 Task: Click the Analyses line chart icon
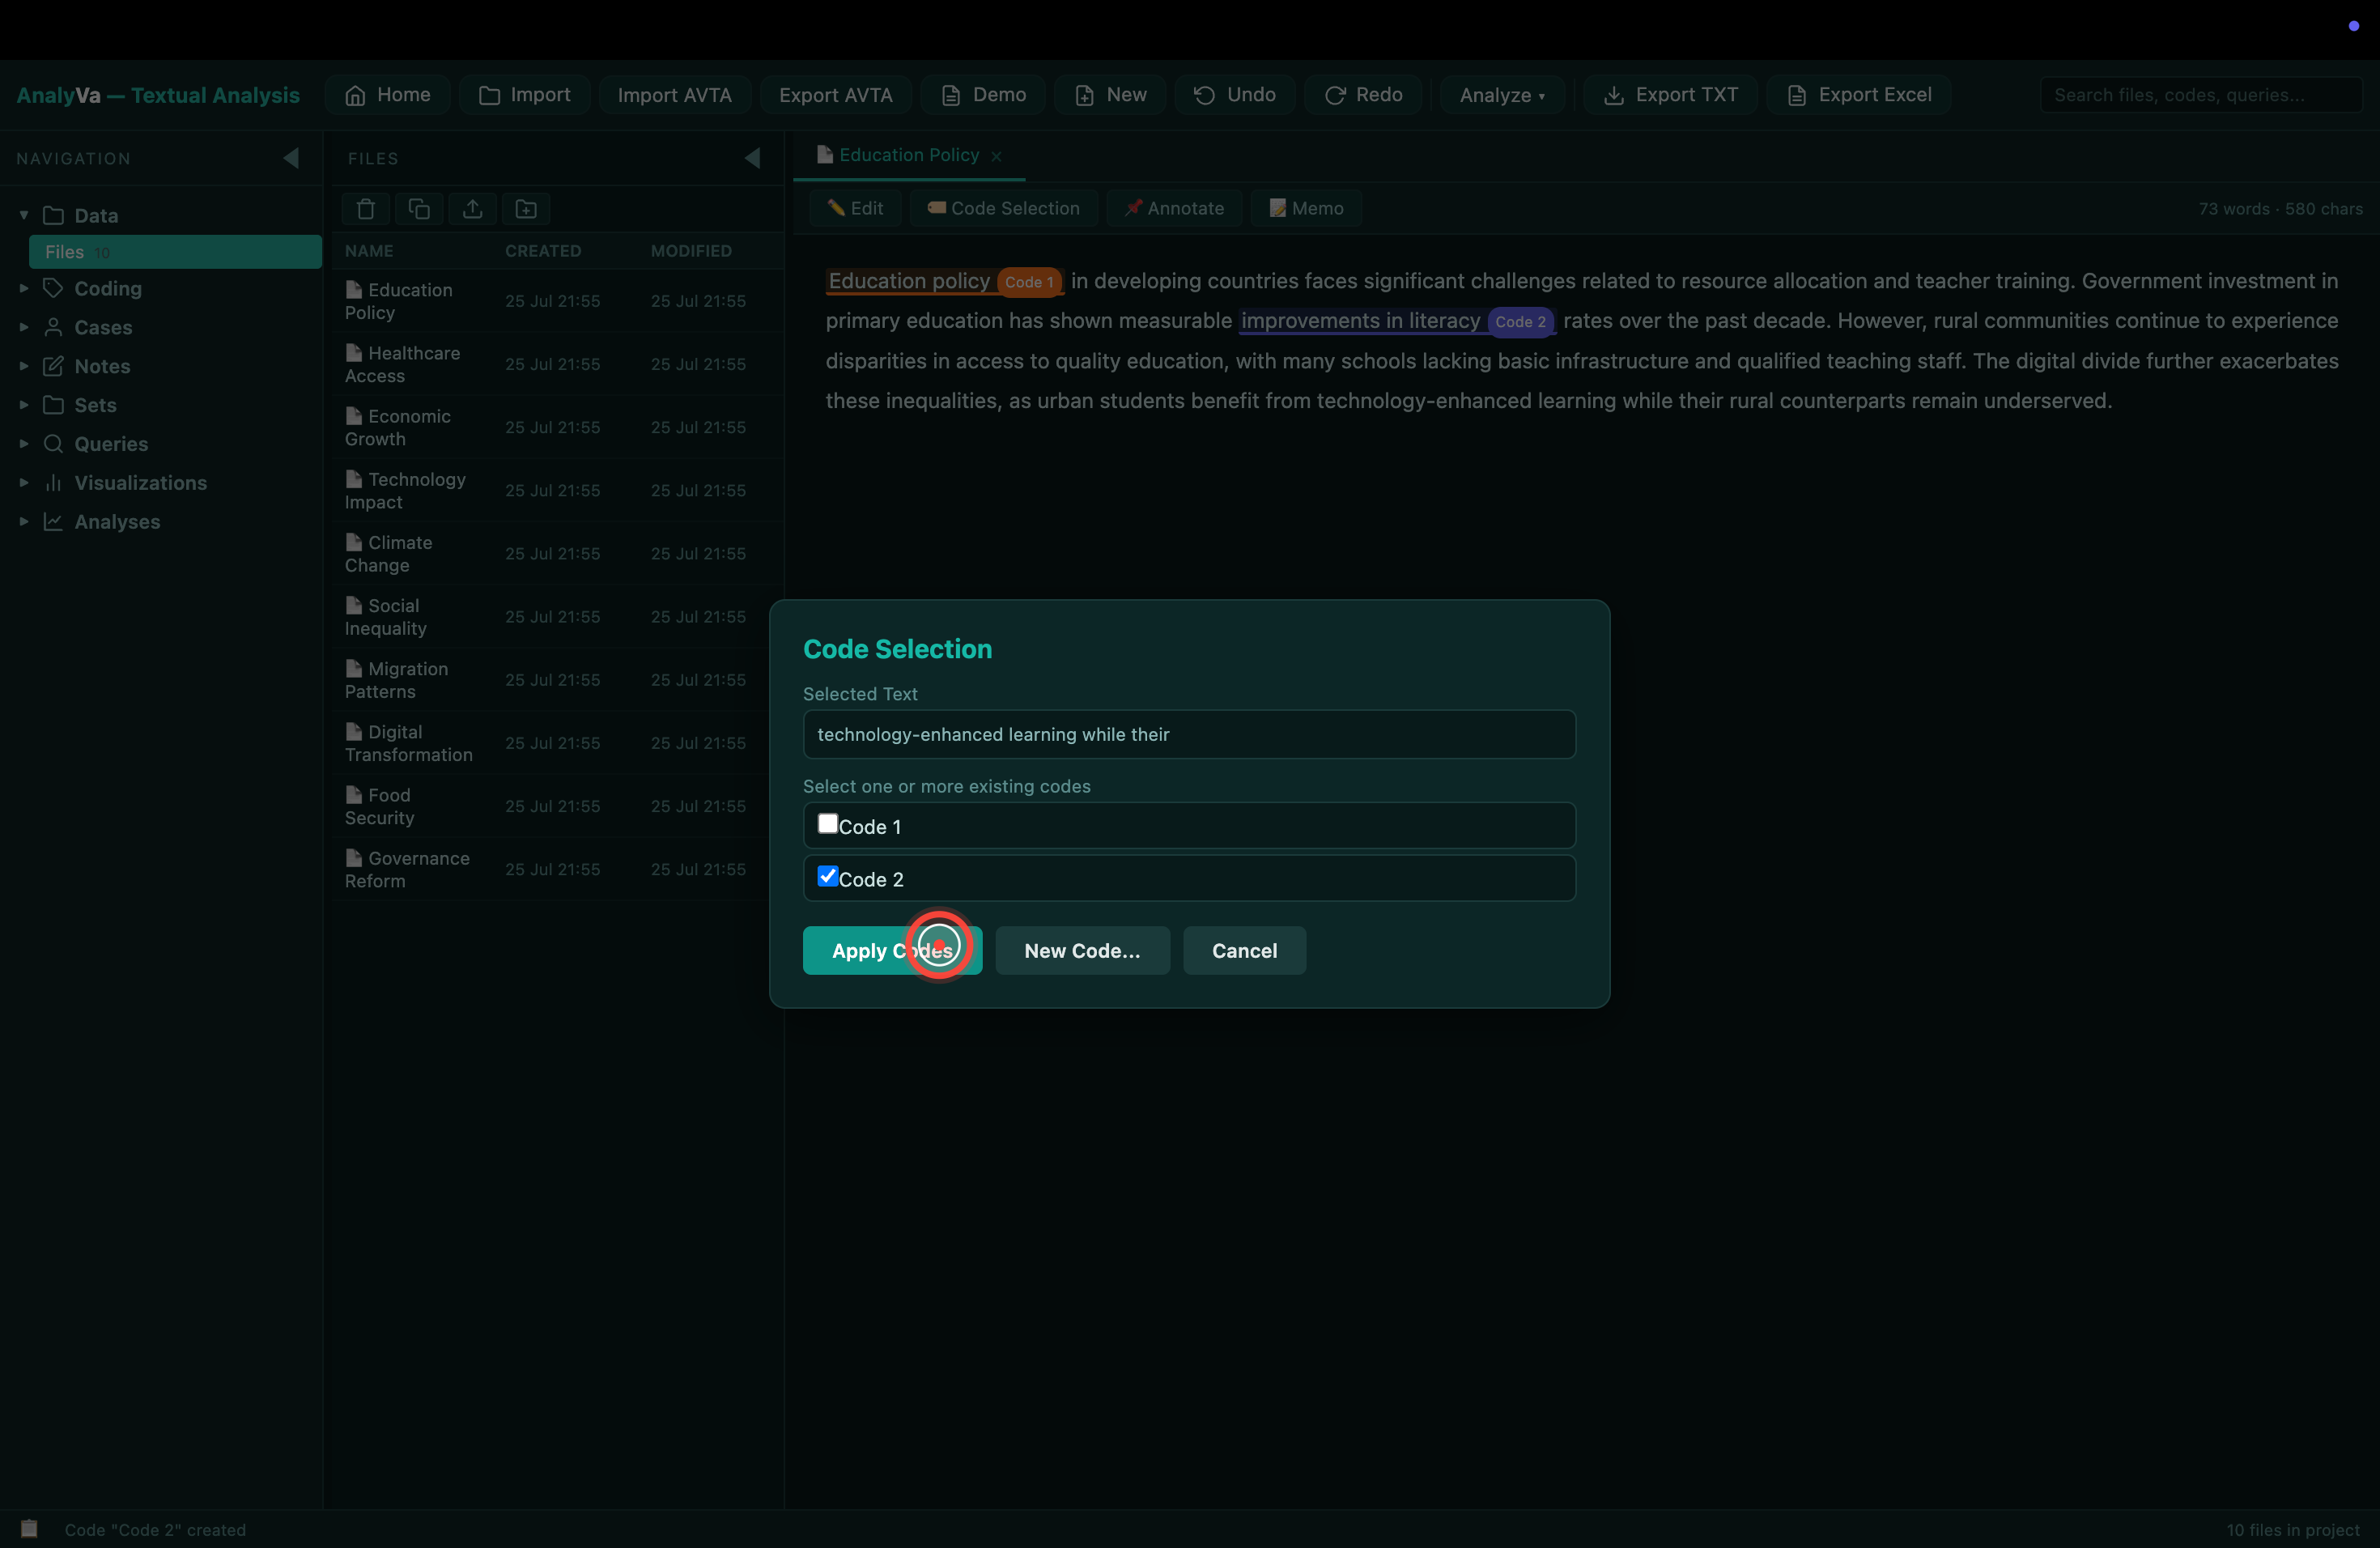[54, 522]
